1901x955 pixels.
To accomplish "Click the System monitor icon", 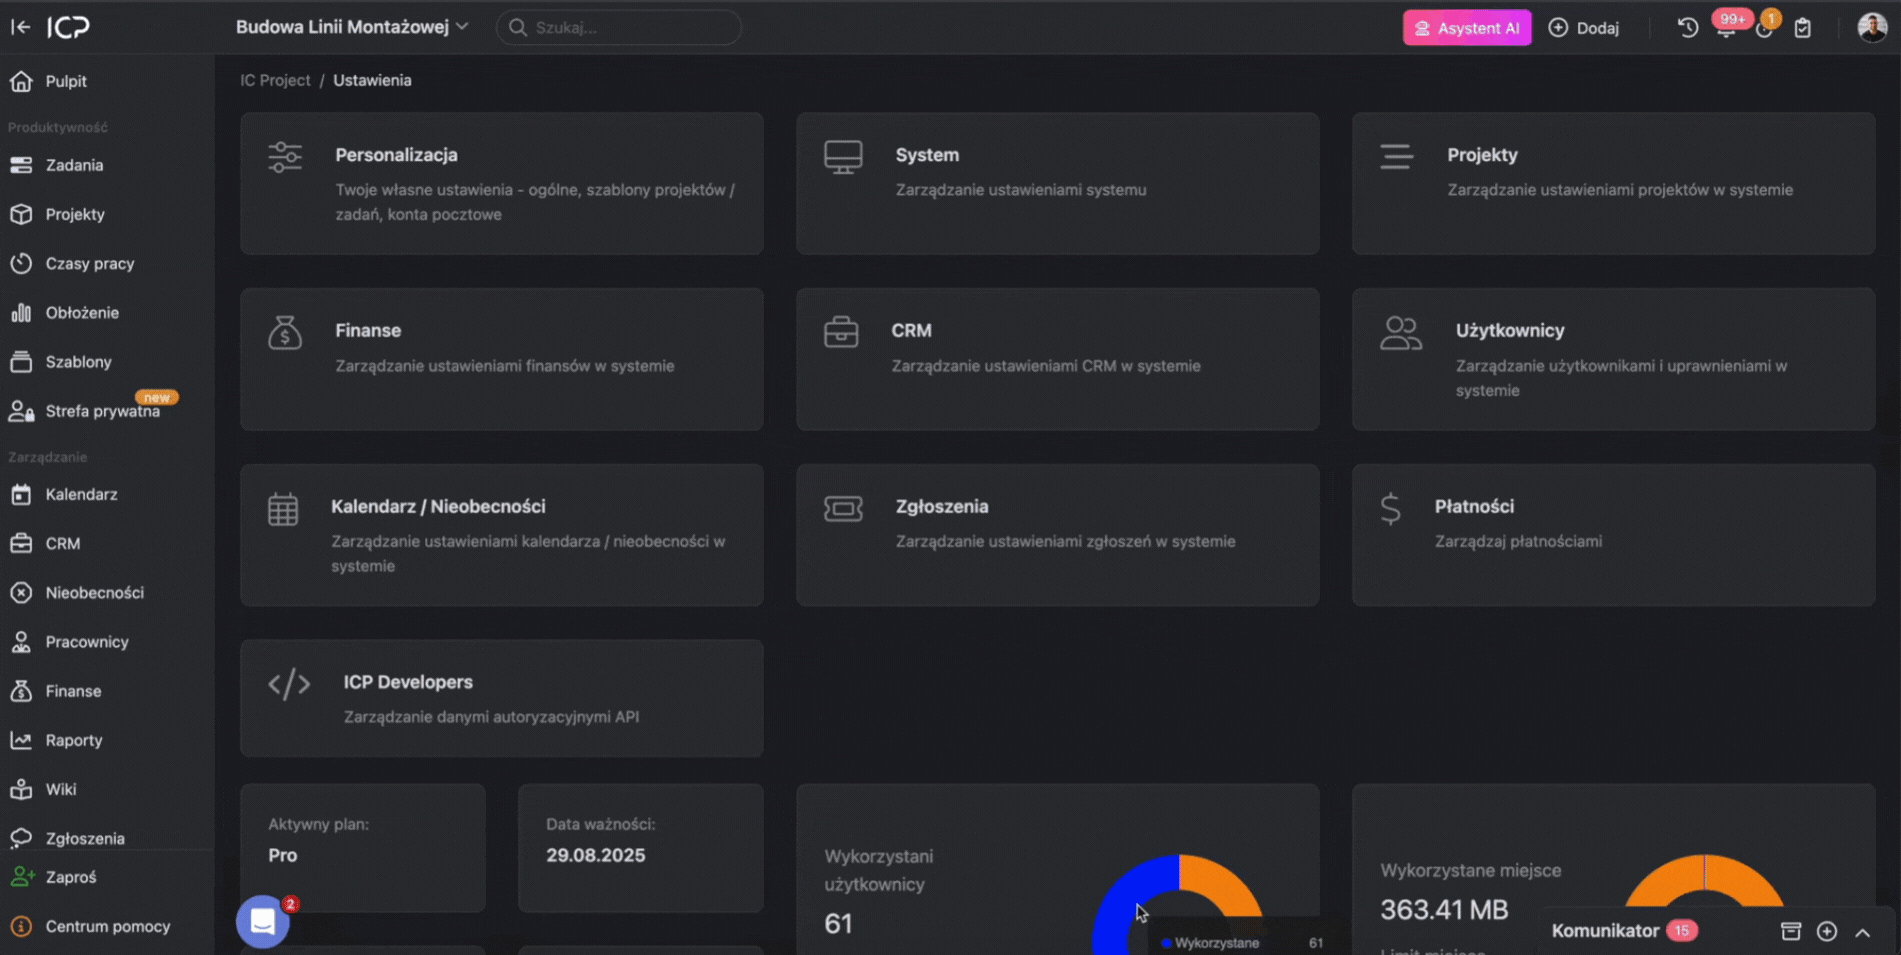I will pos(843,157).
